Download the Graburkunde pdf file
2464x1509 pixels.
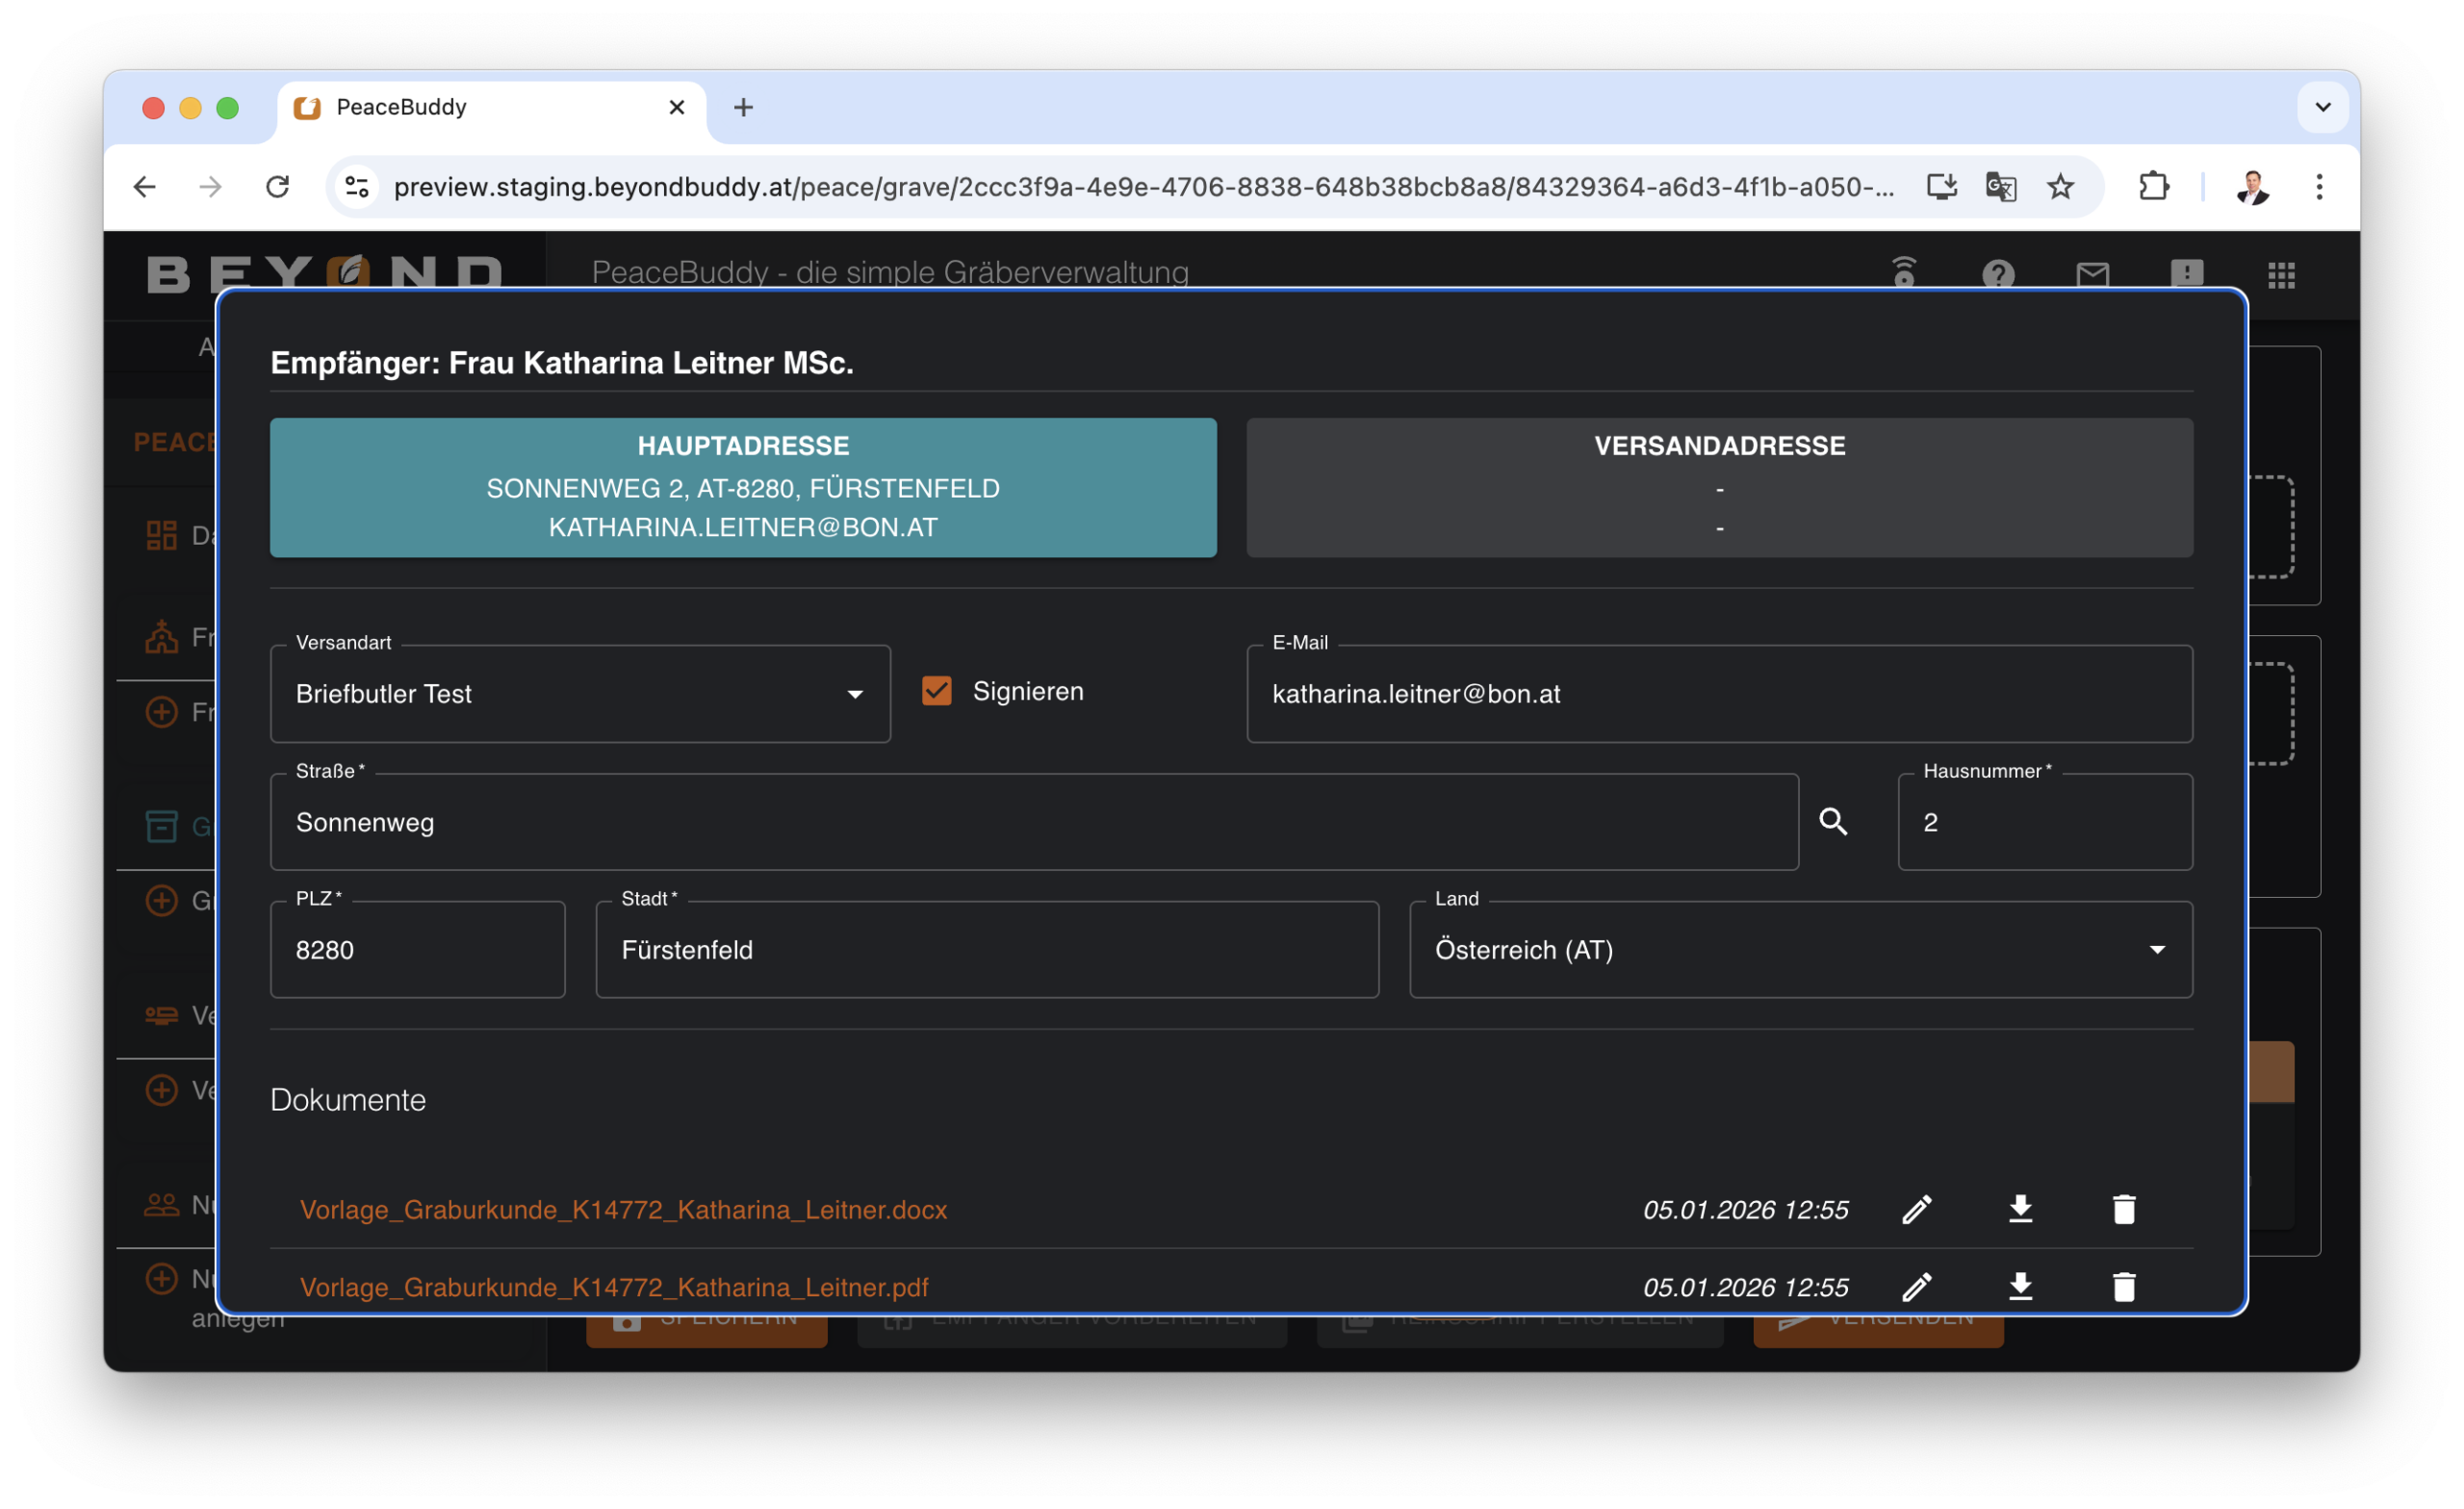pyautogui.click(x=2020, y=1286)
